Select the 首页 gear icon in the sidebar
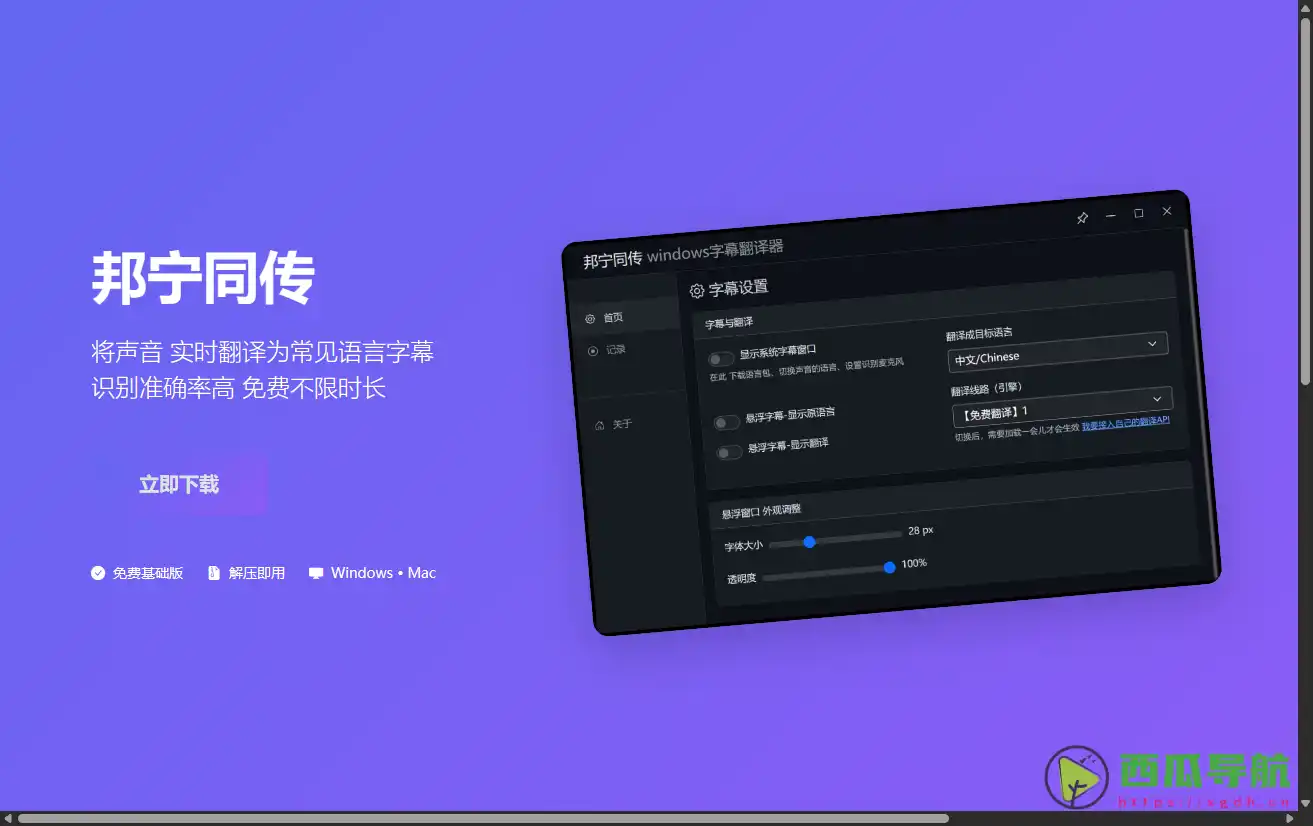 point(591,318)
